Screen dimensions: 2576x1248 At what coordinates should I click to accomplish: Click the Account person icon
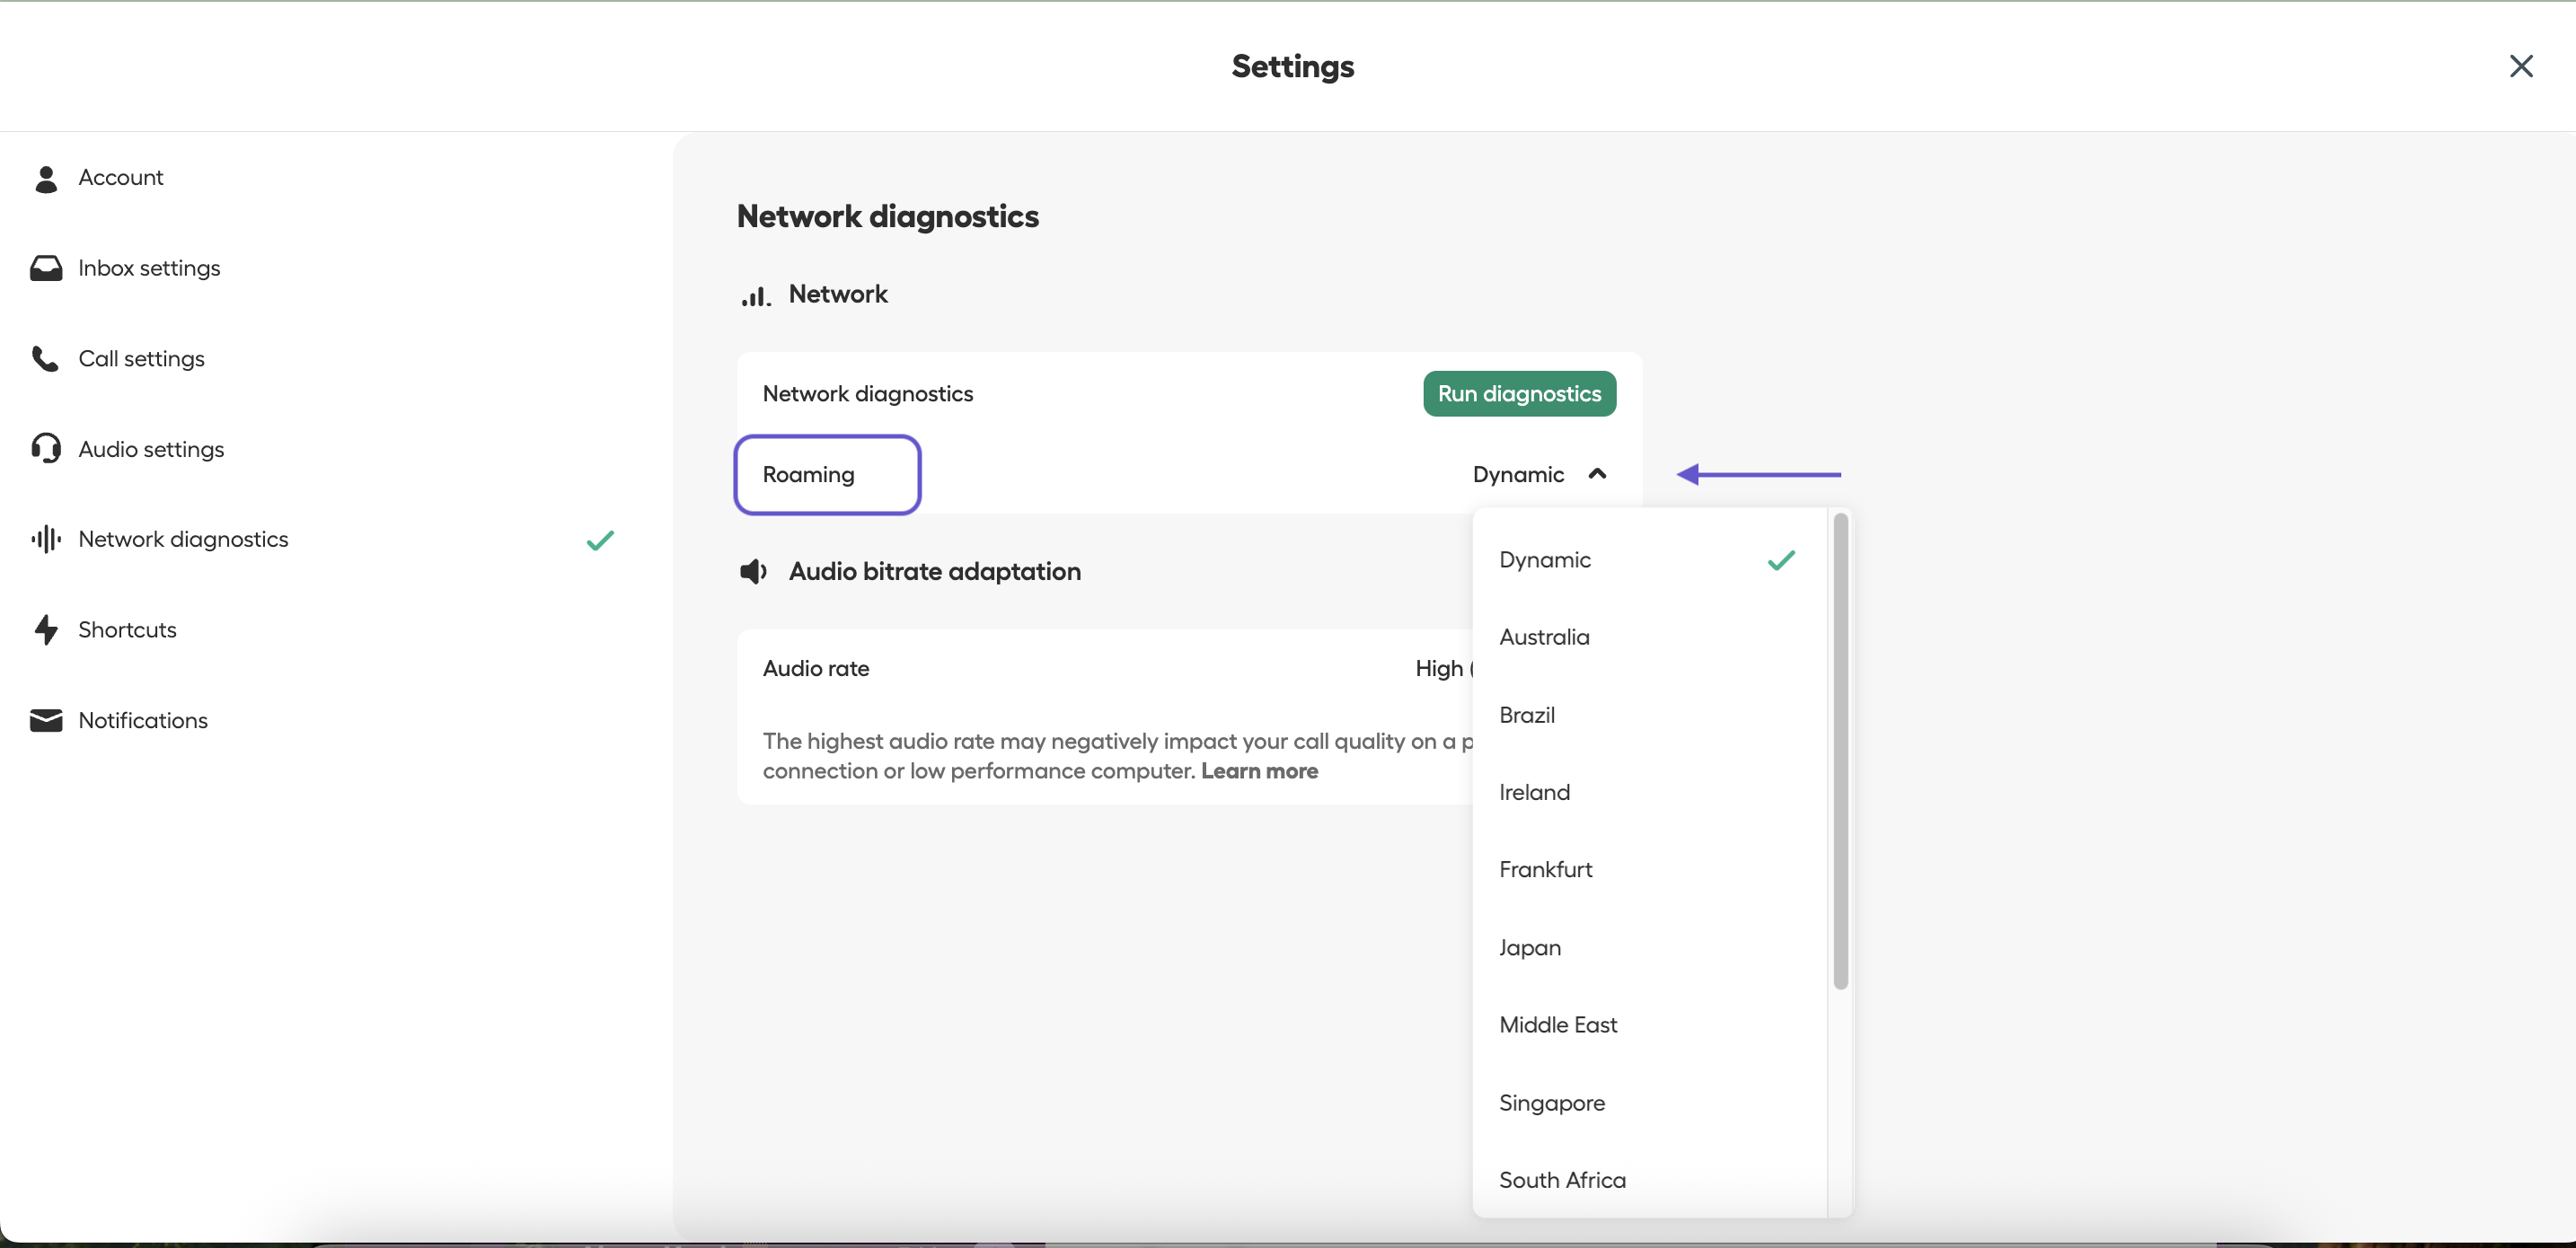(46, 178)
